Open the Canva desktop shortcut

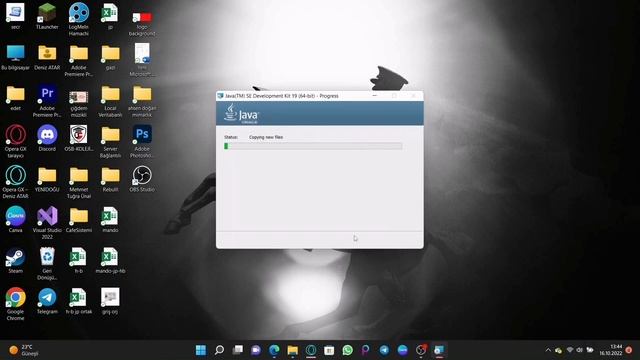(x=16, y=220)
